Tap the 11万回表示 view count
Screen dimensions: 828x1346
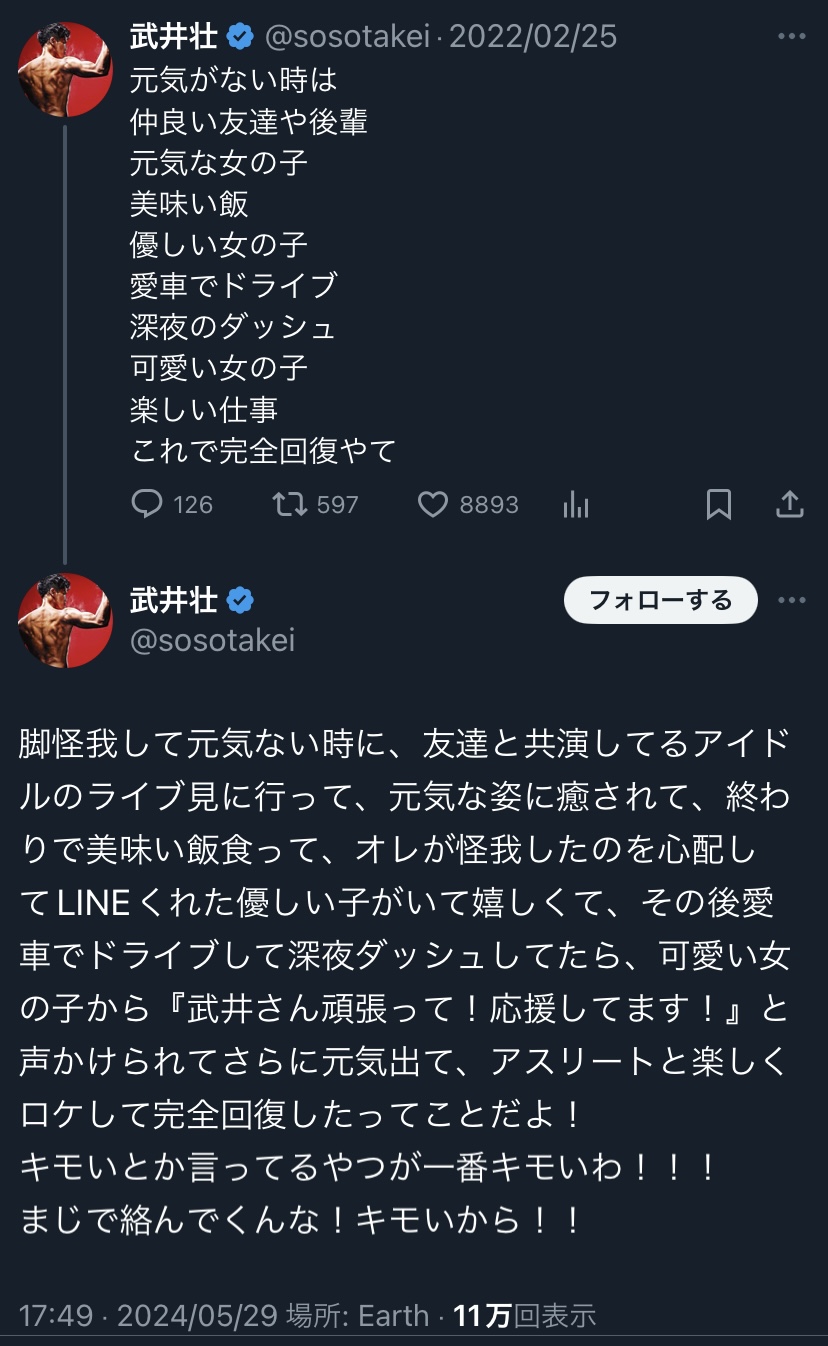tap(525, 1315)
